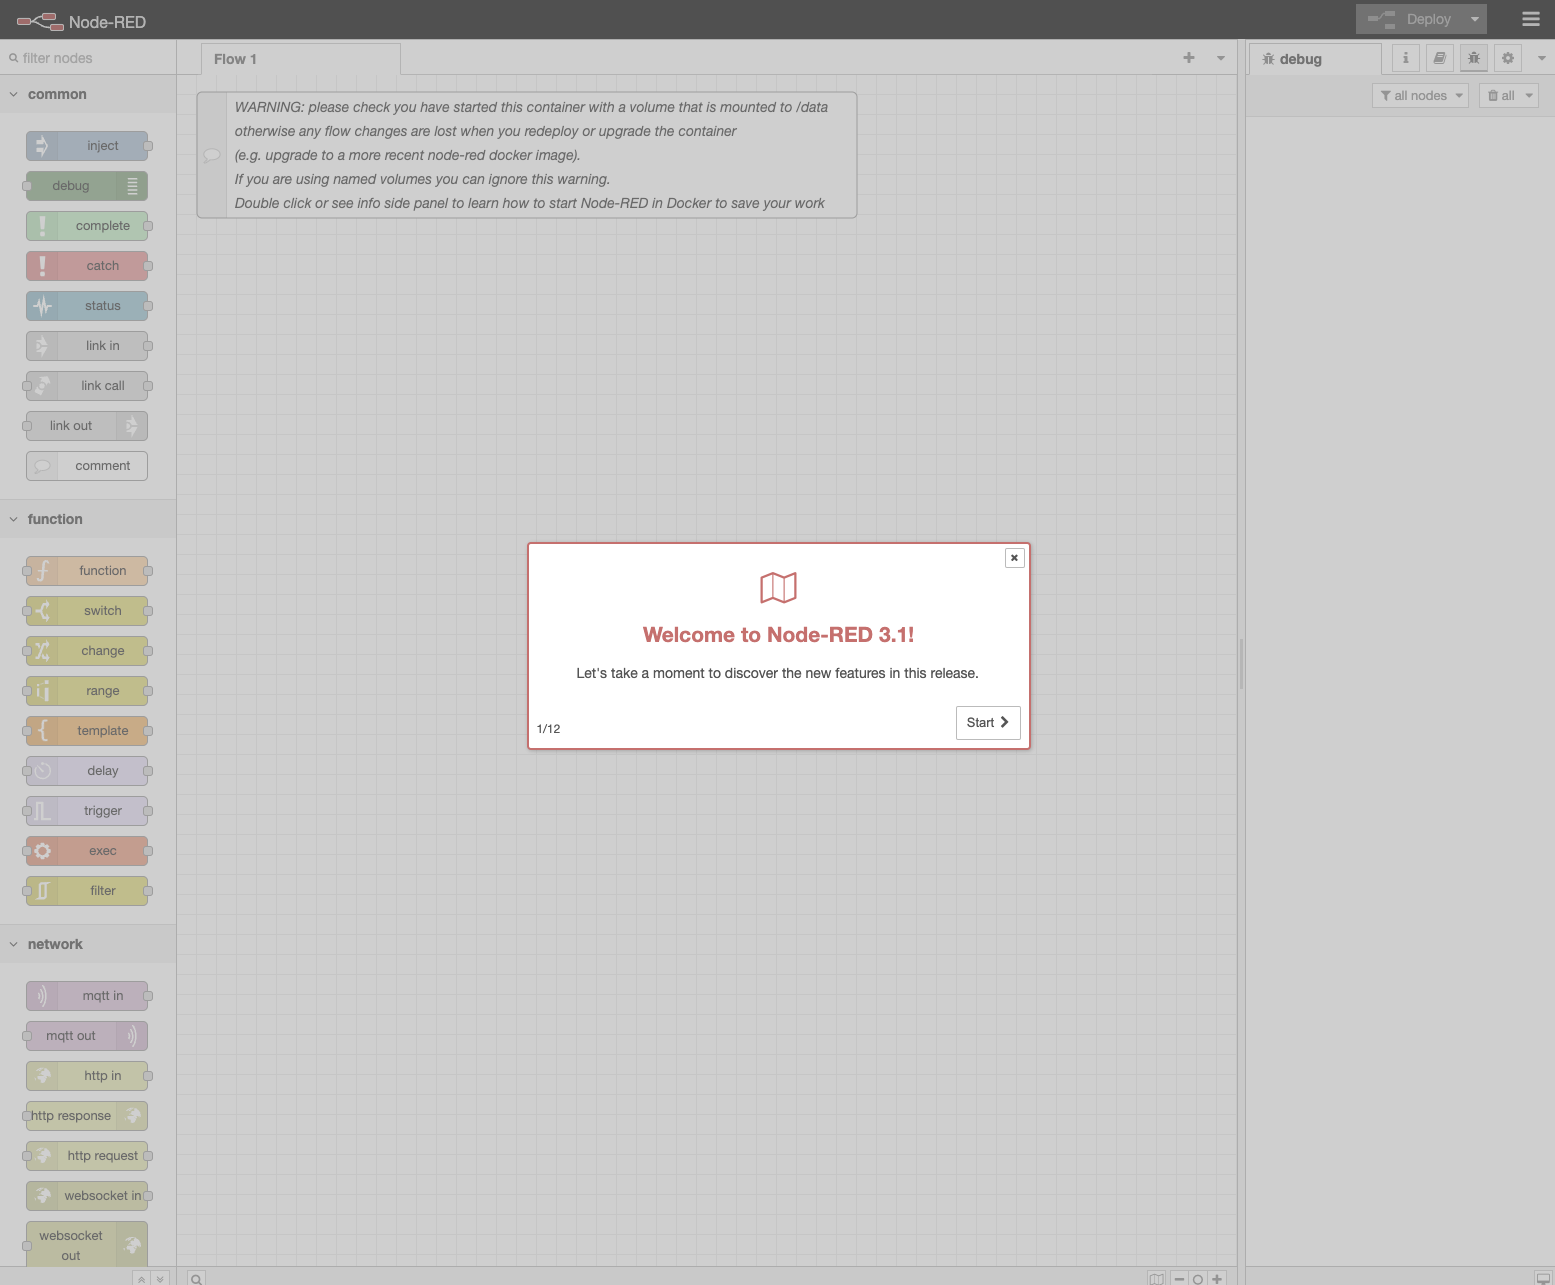This screenshot has width=1555, height=1285.
Task: Click Start to begin the tour
Action: [x=987, y=723]
